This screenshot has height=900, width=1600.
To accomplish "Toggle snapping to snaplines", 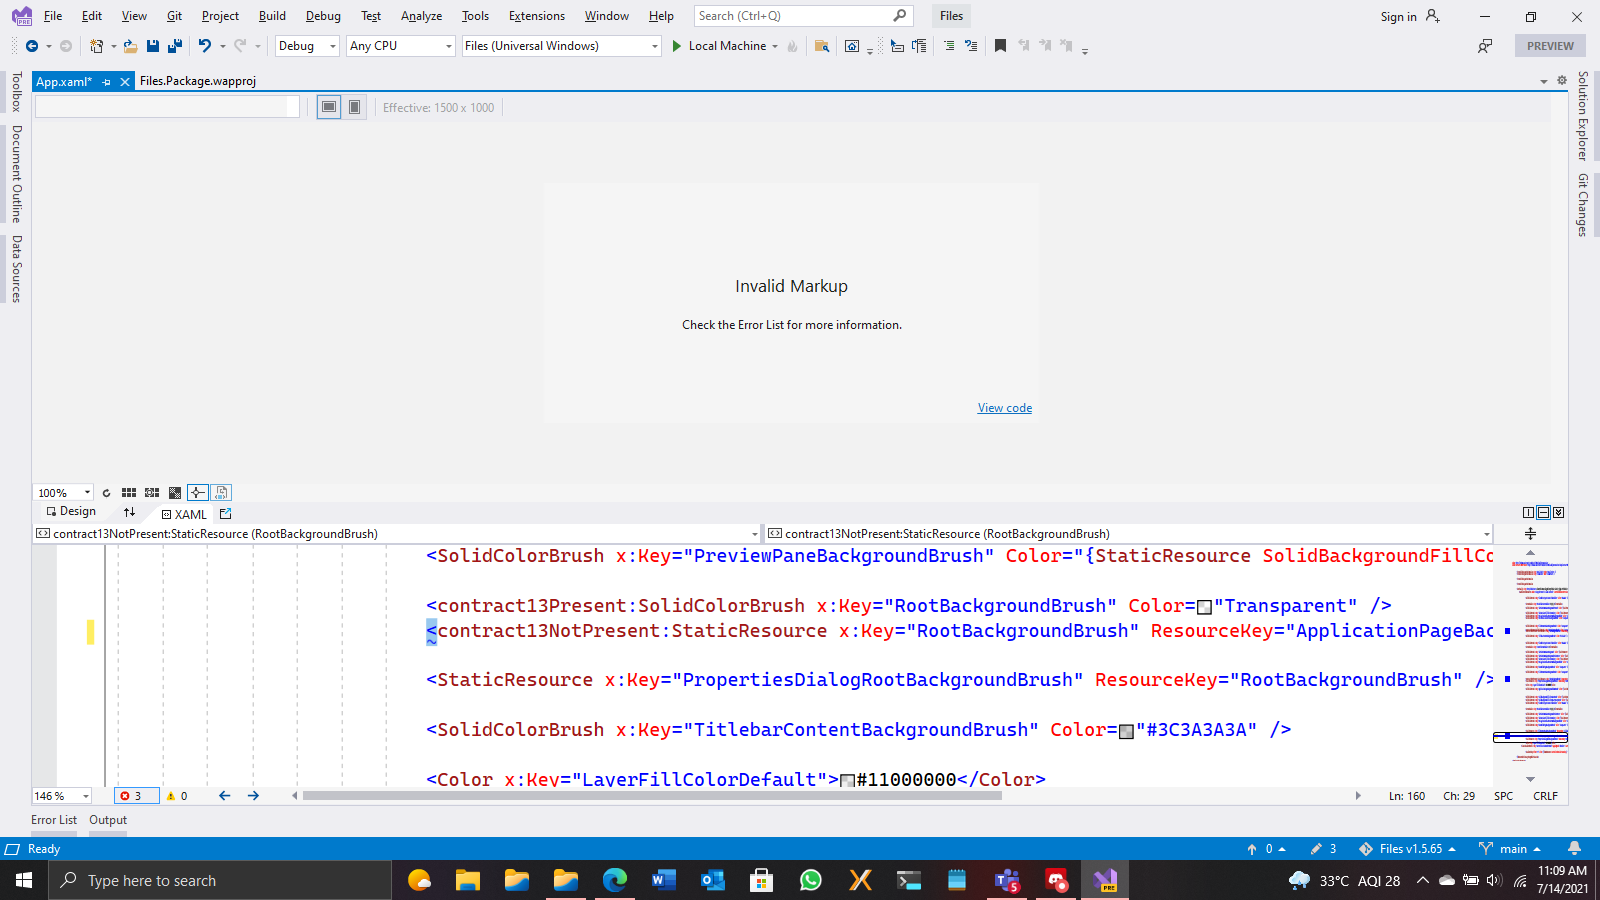I will [x=198, y=493].
